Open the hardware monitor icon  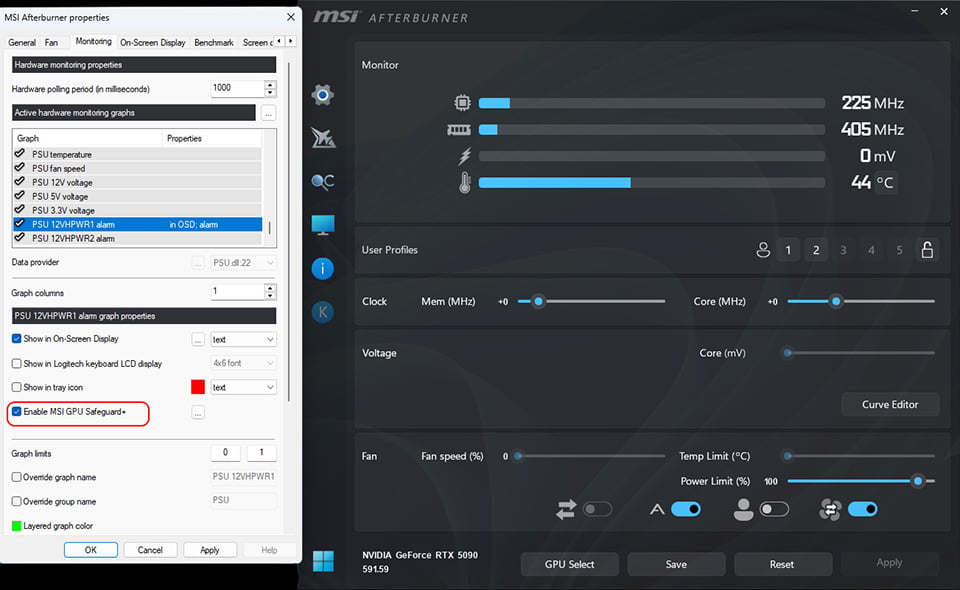[322, 224]
